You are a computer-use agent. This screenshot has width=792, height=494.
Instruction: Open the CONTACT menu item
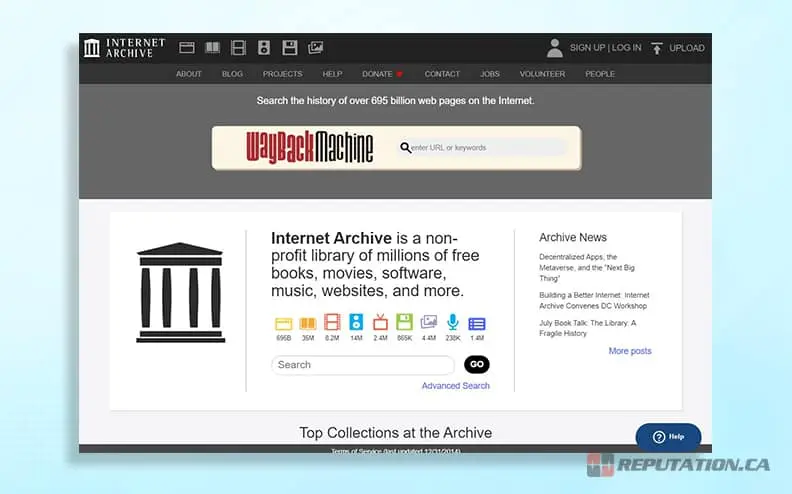(442, 74)
